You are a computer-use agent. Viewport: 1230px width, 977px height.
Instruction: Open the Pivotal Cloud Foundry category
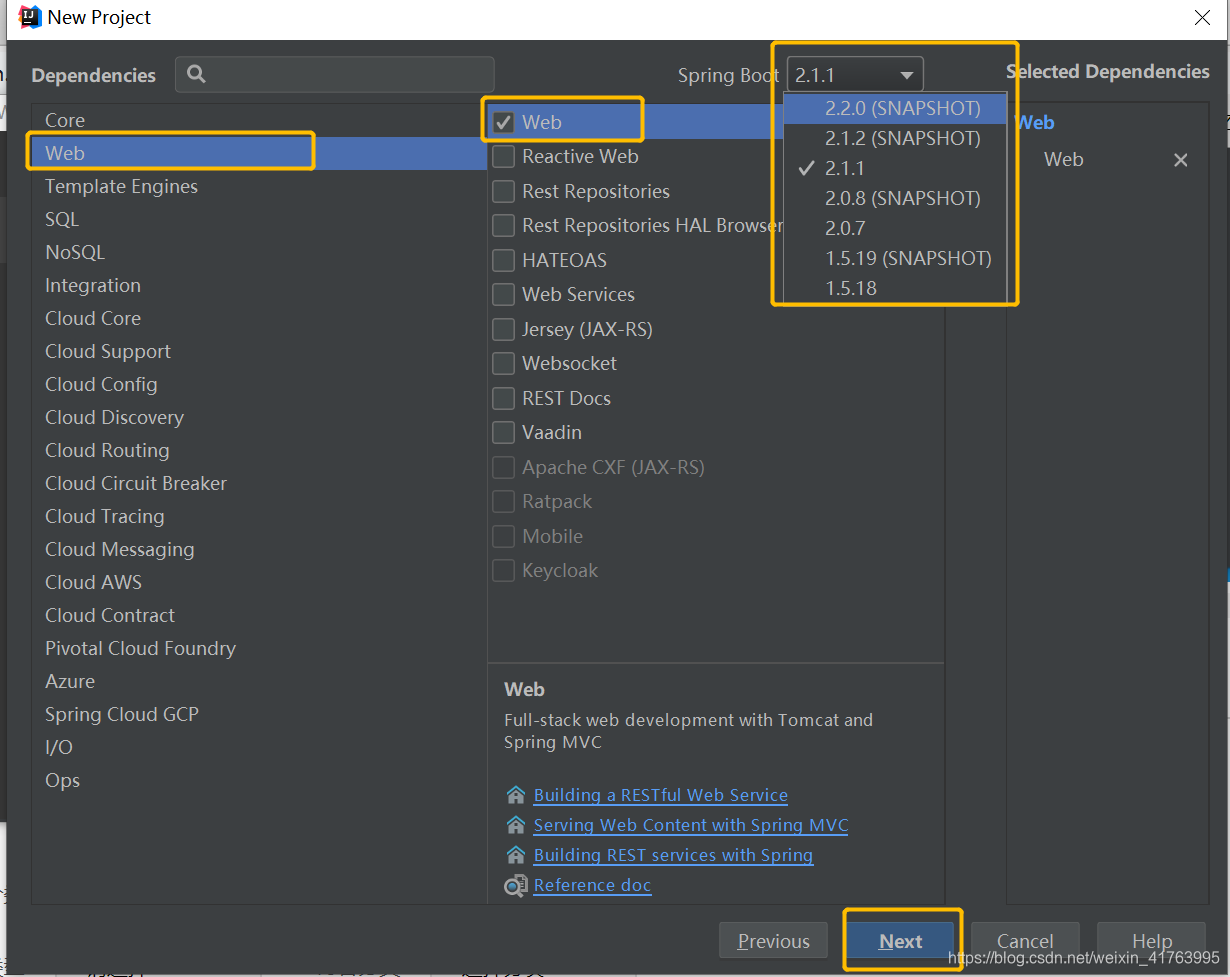(259, 648)
